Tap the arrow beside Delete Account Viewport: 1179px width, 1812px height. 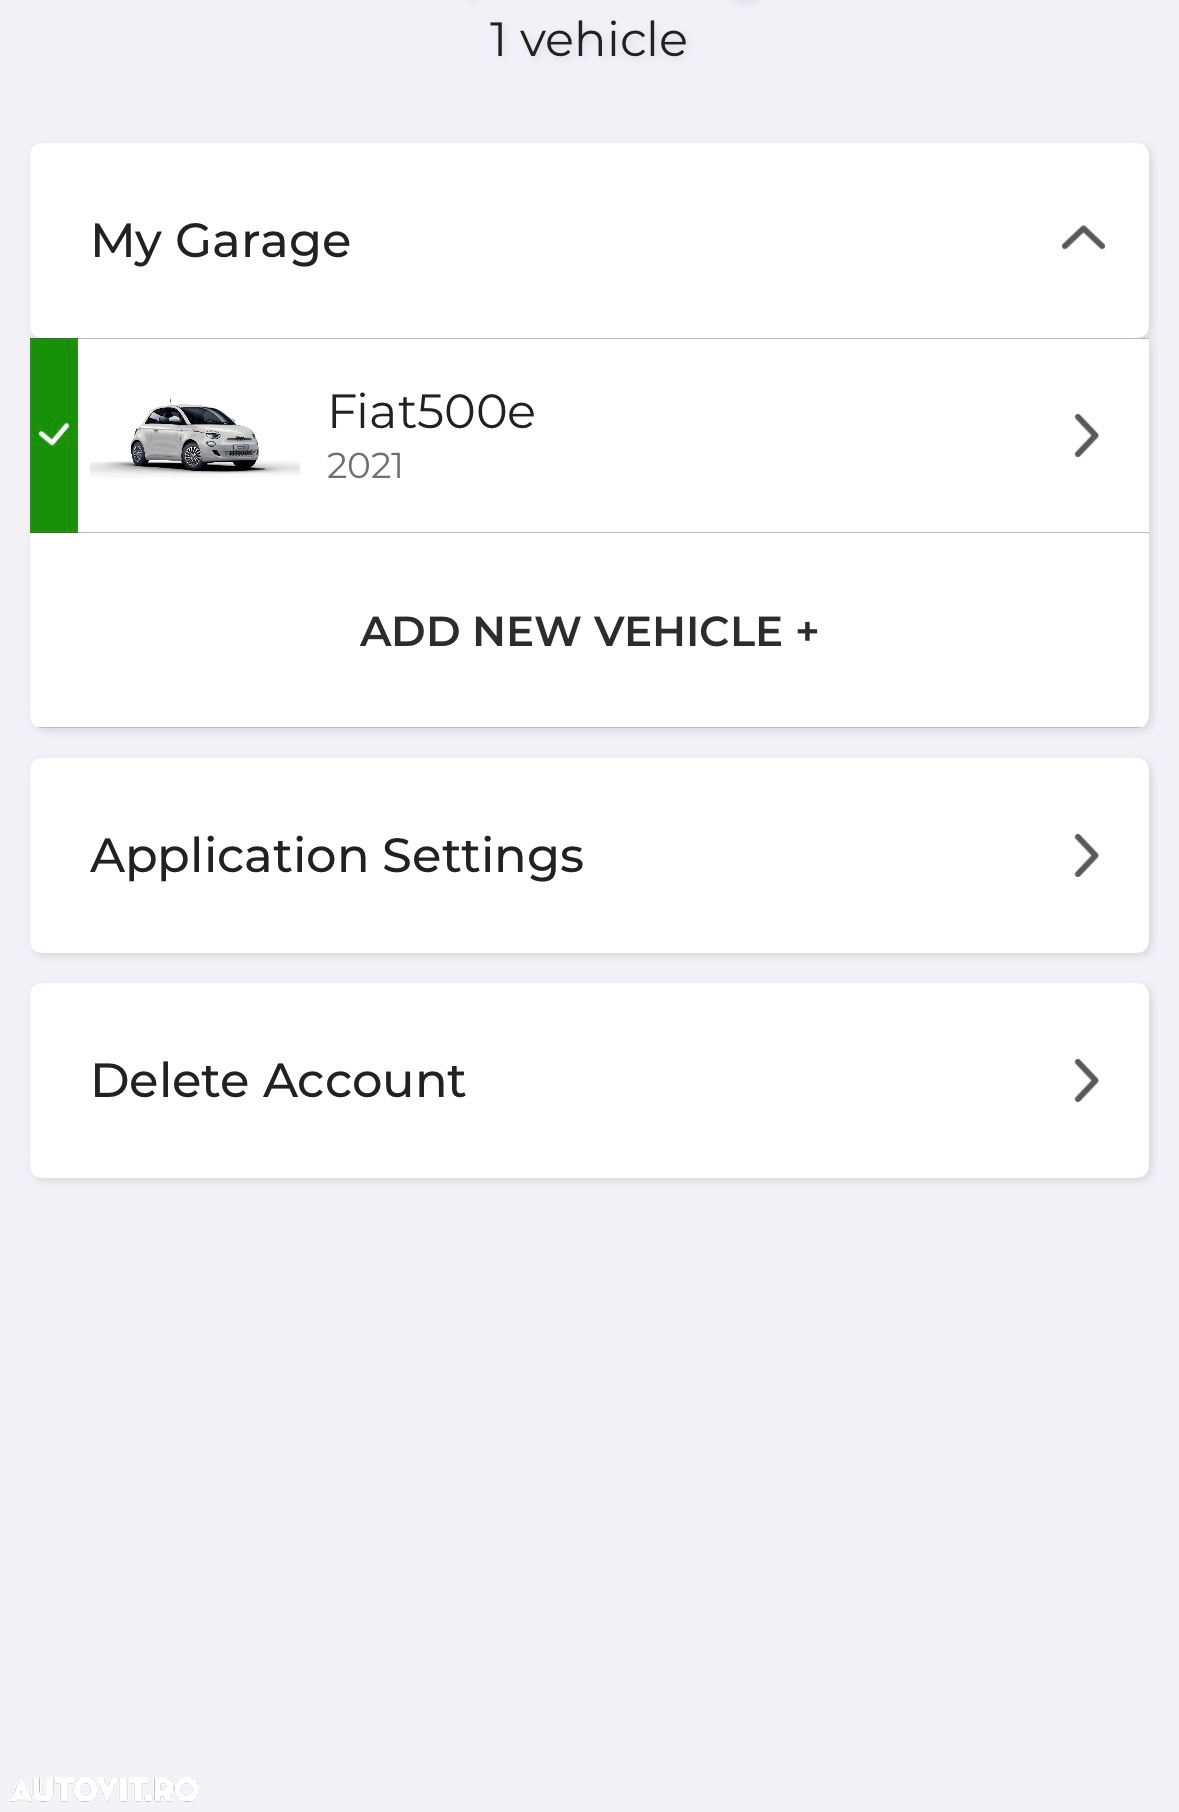tap(1086, 1080)
